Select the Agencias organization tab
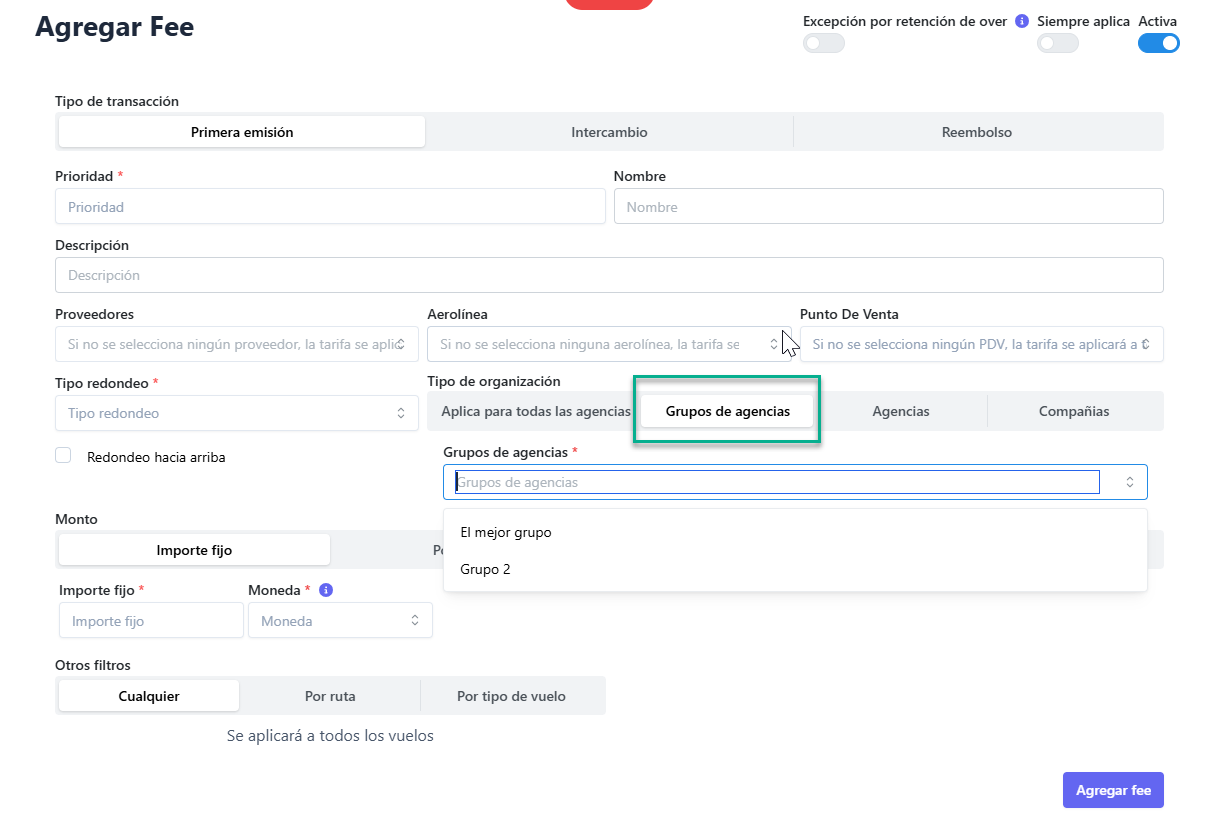 pyautogui.click(x=900, y=411)
